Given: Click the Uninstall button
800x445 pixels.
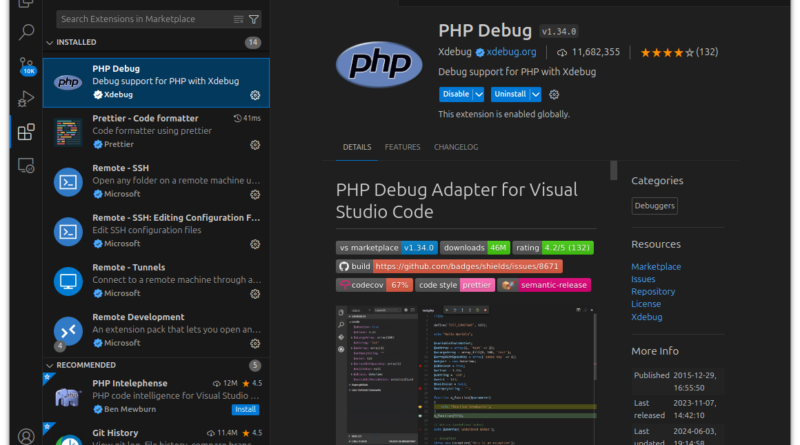Looking at the screenshot, I should tap(510, 94).
